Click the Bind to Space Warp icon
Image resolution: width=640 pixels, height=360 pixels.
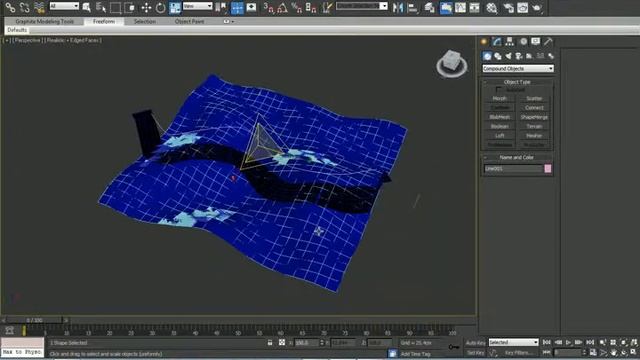39,7
